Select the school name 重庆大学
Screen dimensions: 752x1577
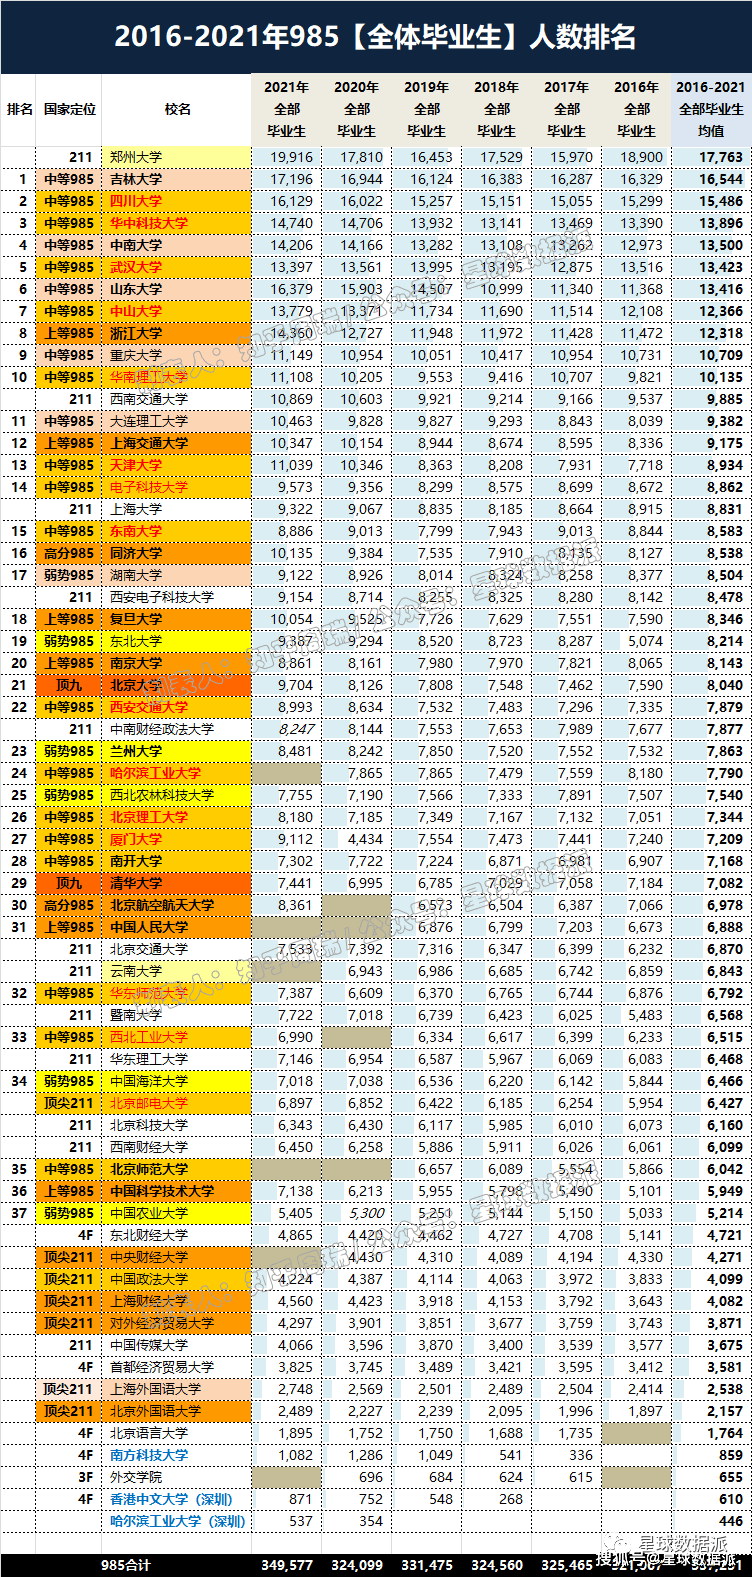click(136, 355)
